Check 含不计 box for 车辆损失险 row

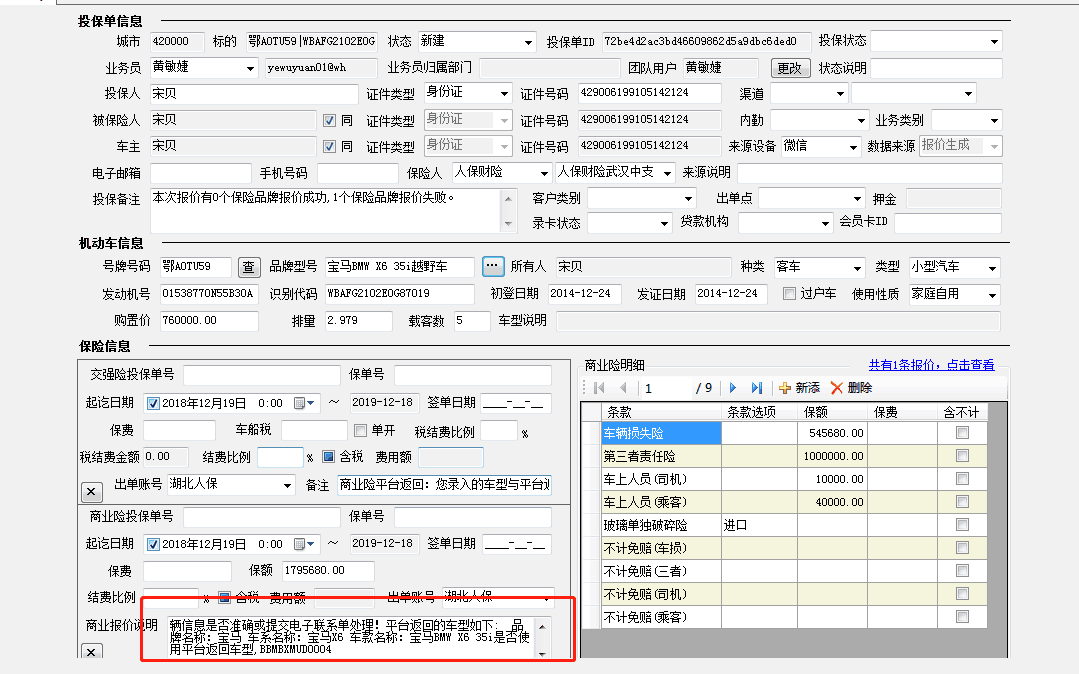point(962,433)
